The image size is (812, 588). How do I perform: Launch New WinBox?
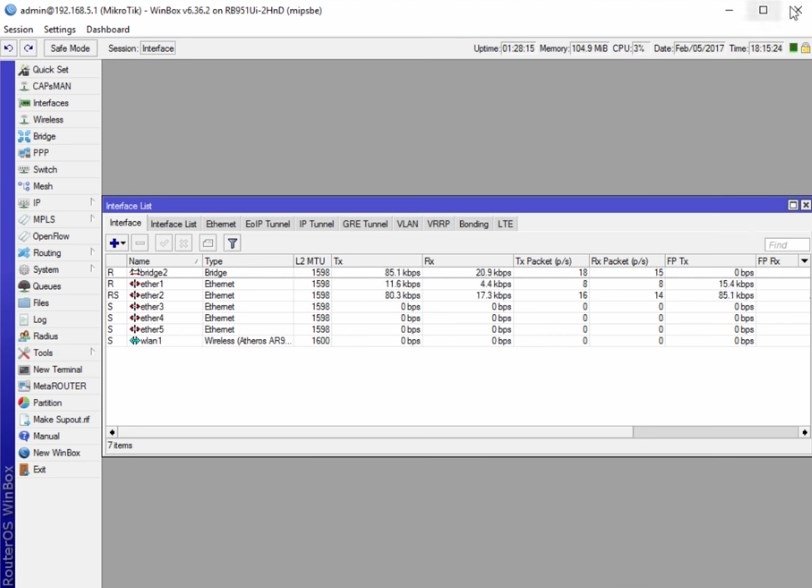point(58,452)
